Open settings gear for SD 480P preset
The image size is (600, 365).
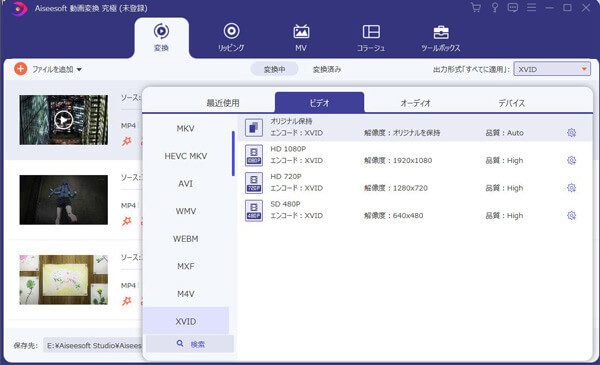tap(571, 215)
